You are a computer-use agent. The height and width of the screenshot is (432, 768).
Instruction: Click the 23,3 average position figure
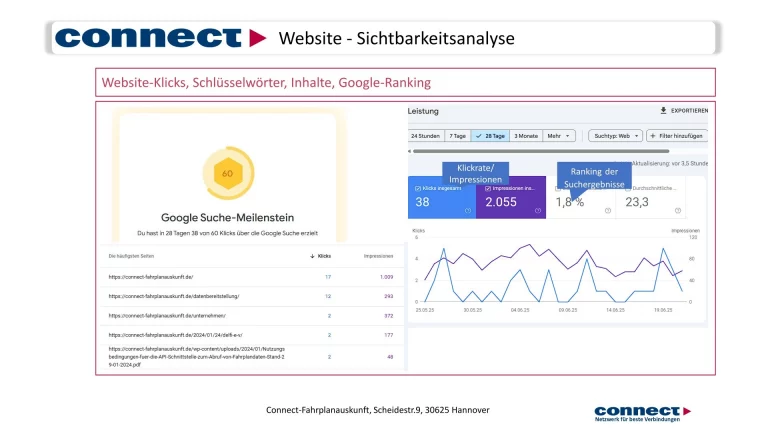pos(637,202)
